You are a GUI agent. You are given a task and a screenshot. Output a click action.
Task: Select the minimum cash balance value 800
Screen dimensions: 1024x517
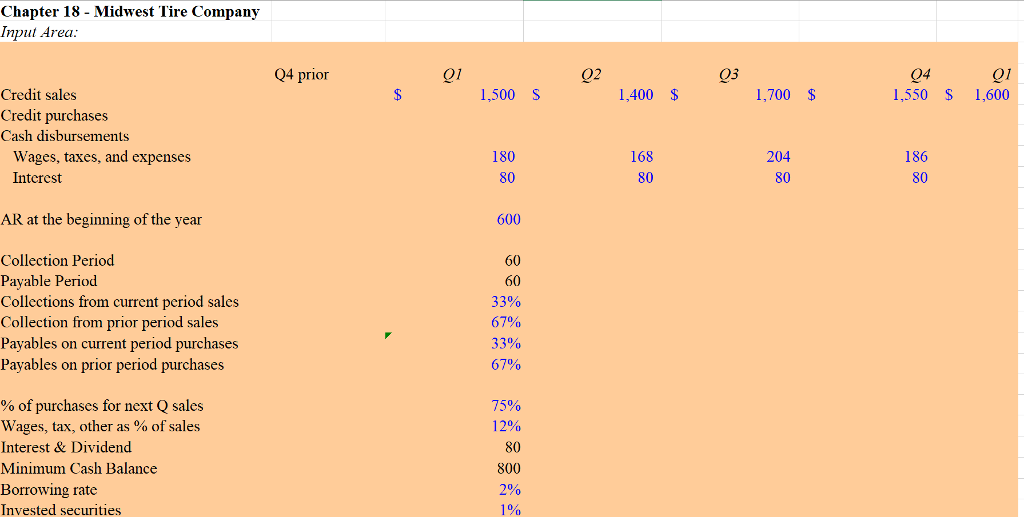(x=509, y=469)
